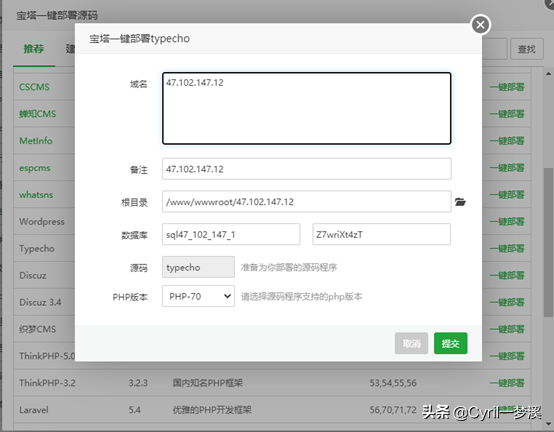Select the Discuz row name
This screenshot has width=554, height=432.
pyautogui.click(x=33, y=275)
